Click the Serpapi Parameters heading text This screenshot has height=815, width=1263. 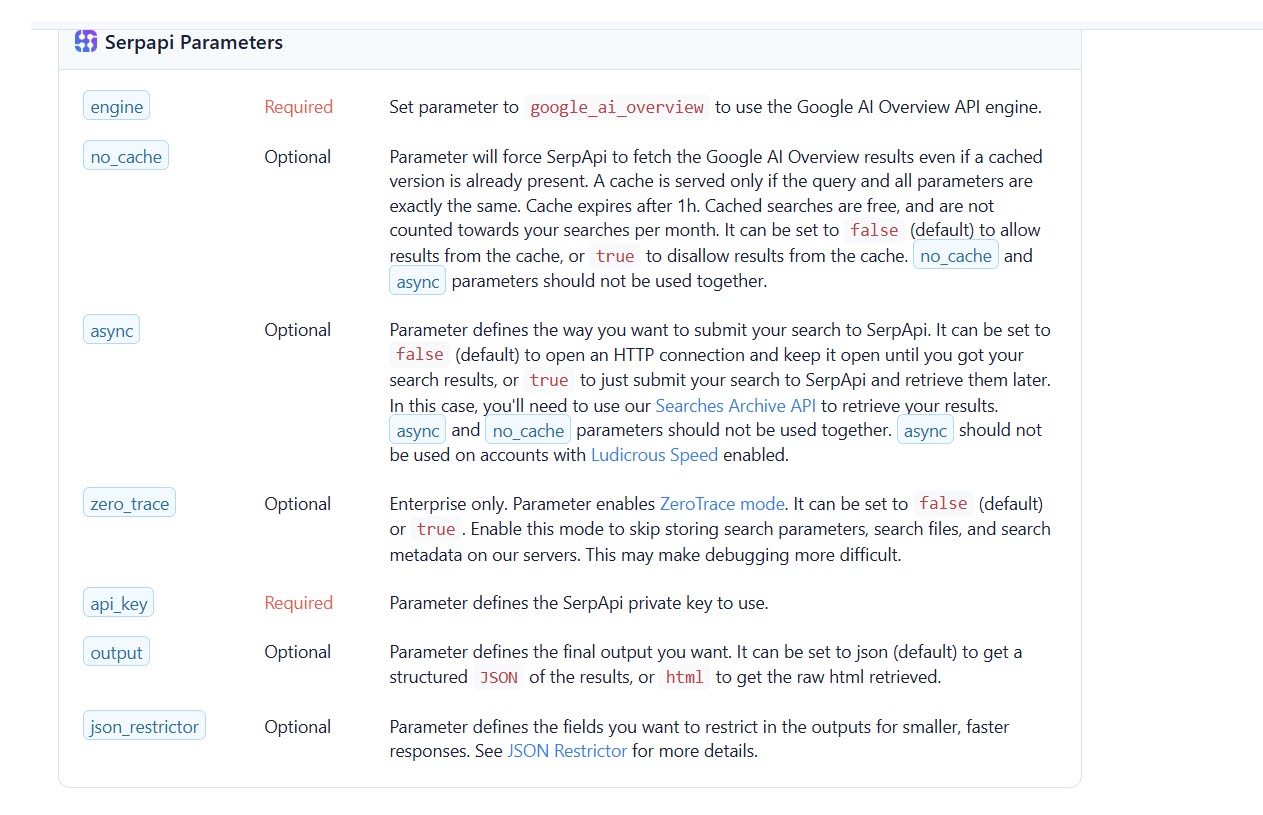pyautogui.click(x=194, y=42)
